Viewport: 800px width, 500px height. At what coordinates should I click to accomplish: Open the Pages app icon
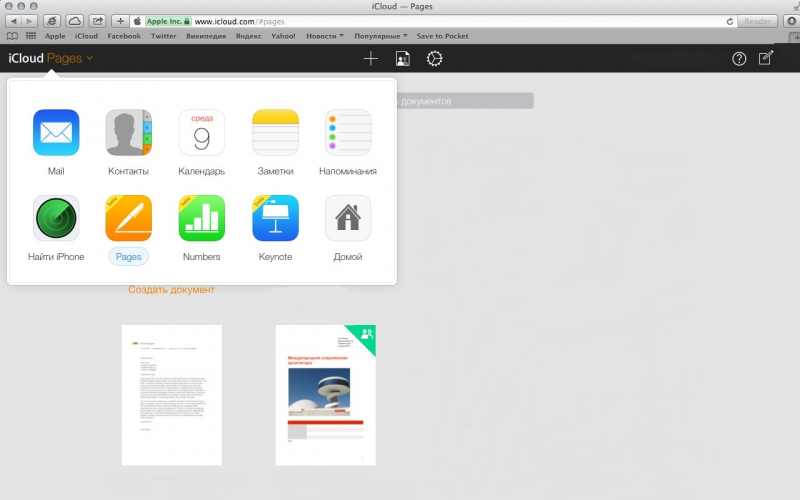coord(129,218)
